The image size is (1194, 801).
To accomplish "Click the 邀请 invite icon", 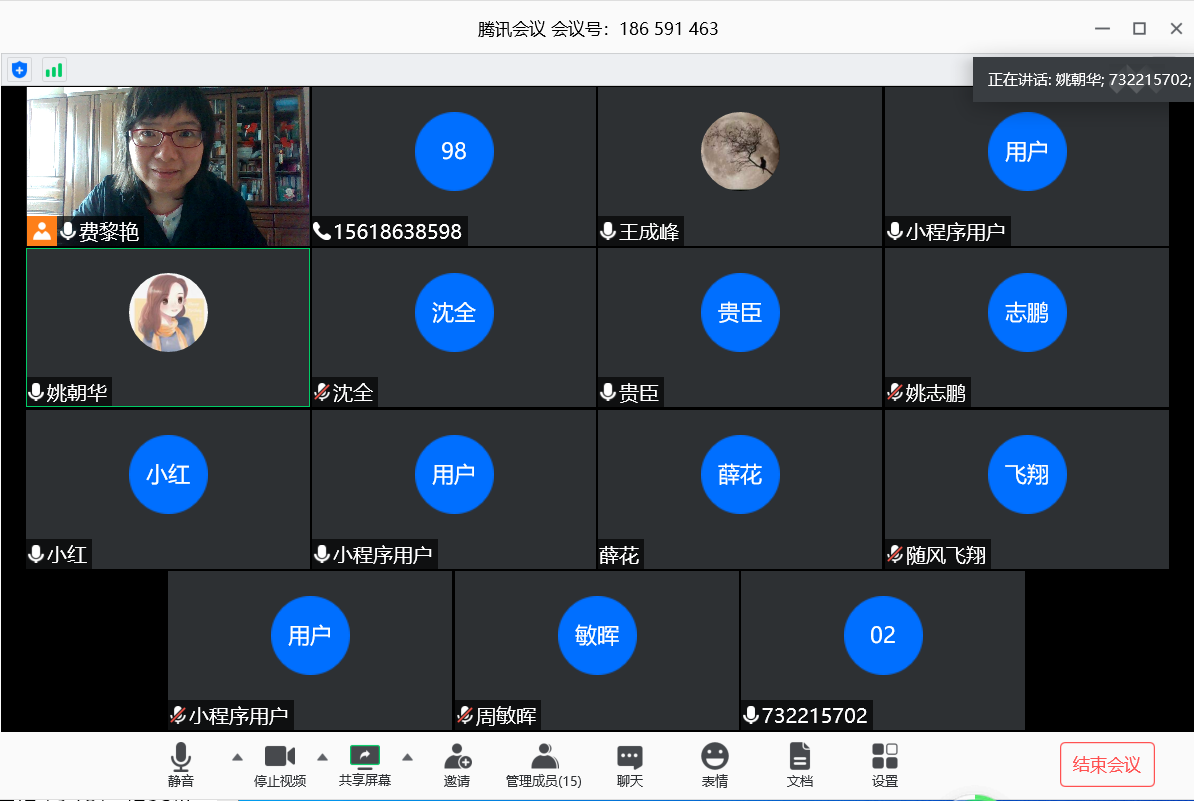I will click(x=457, y=758).
